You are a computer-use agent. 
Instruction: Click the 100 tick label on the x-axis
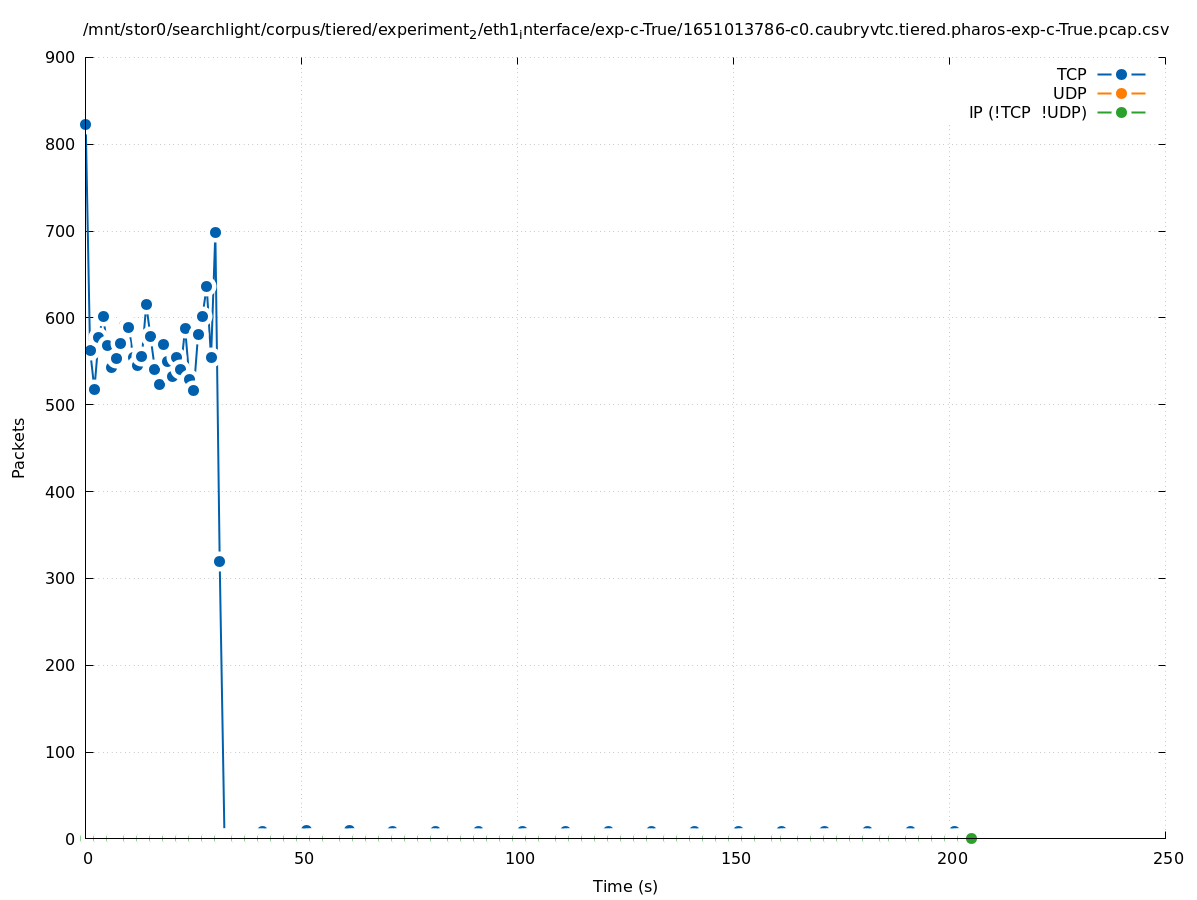click(519, 859)
